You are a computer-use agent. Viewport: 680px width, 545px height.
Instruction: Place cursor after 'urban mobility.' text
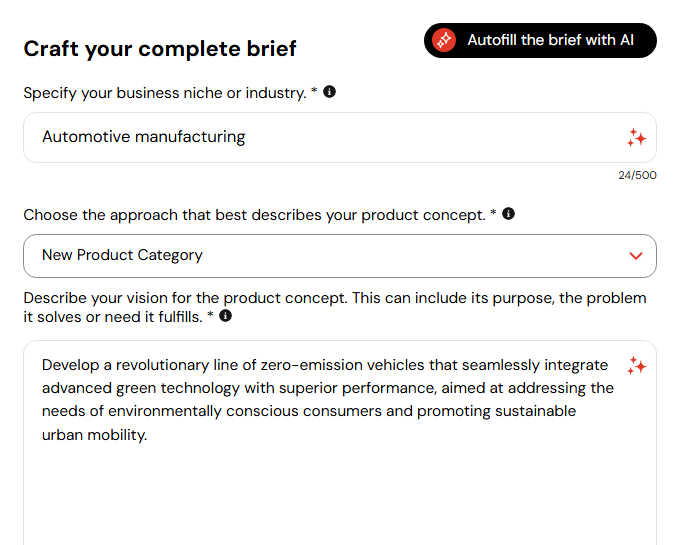point(149,435)
